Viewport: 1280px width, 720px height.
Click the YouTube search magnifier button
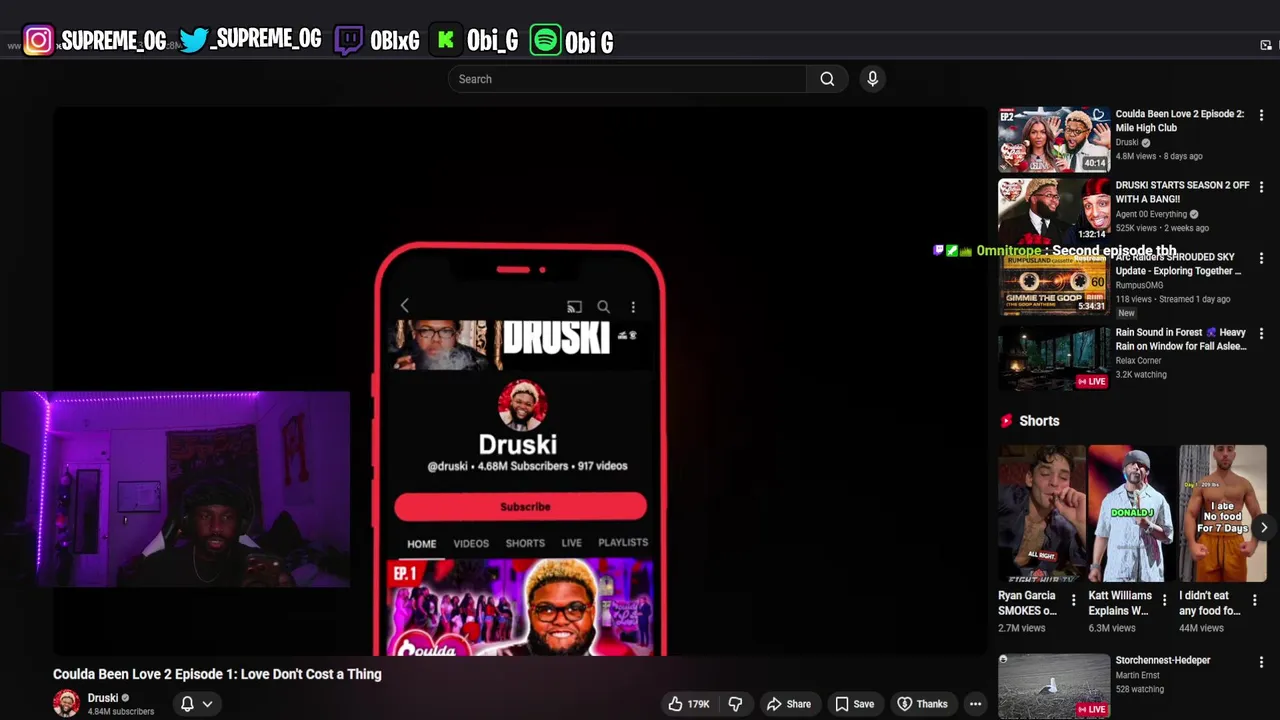(x=827, y=79)
